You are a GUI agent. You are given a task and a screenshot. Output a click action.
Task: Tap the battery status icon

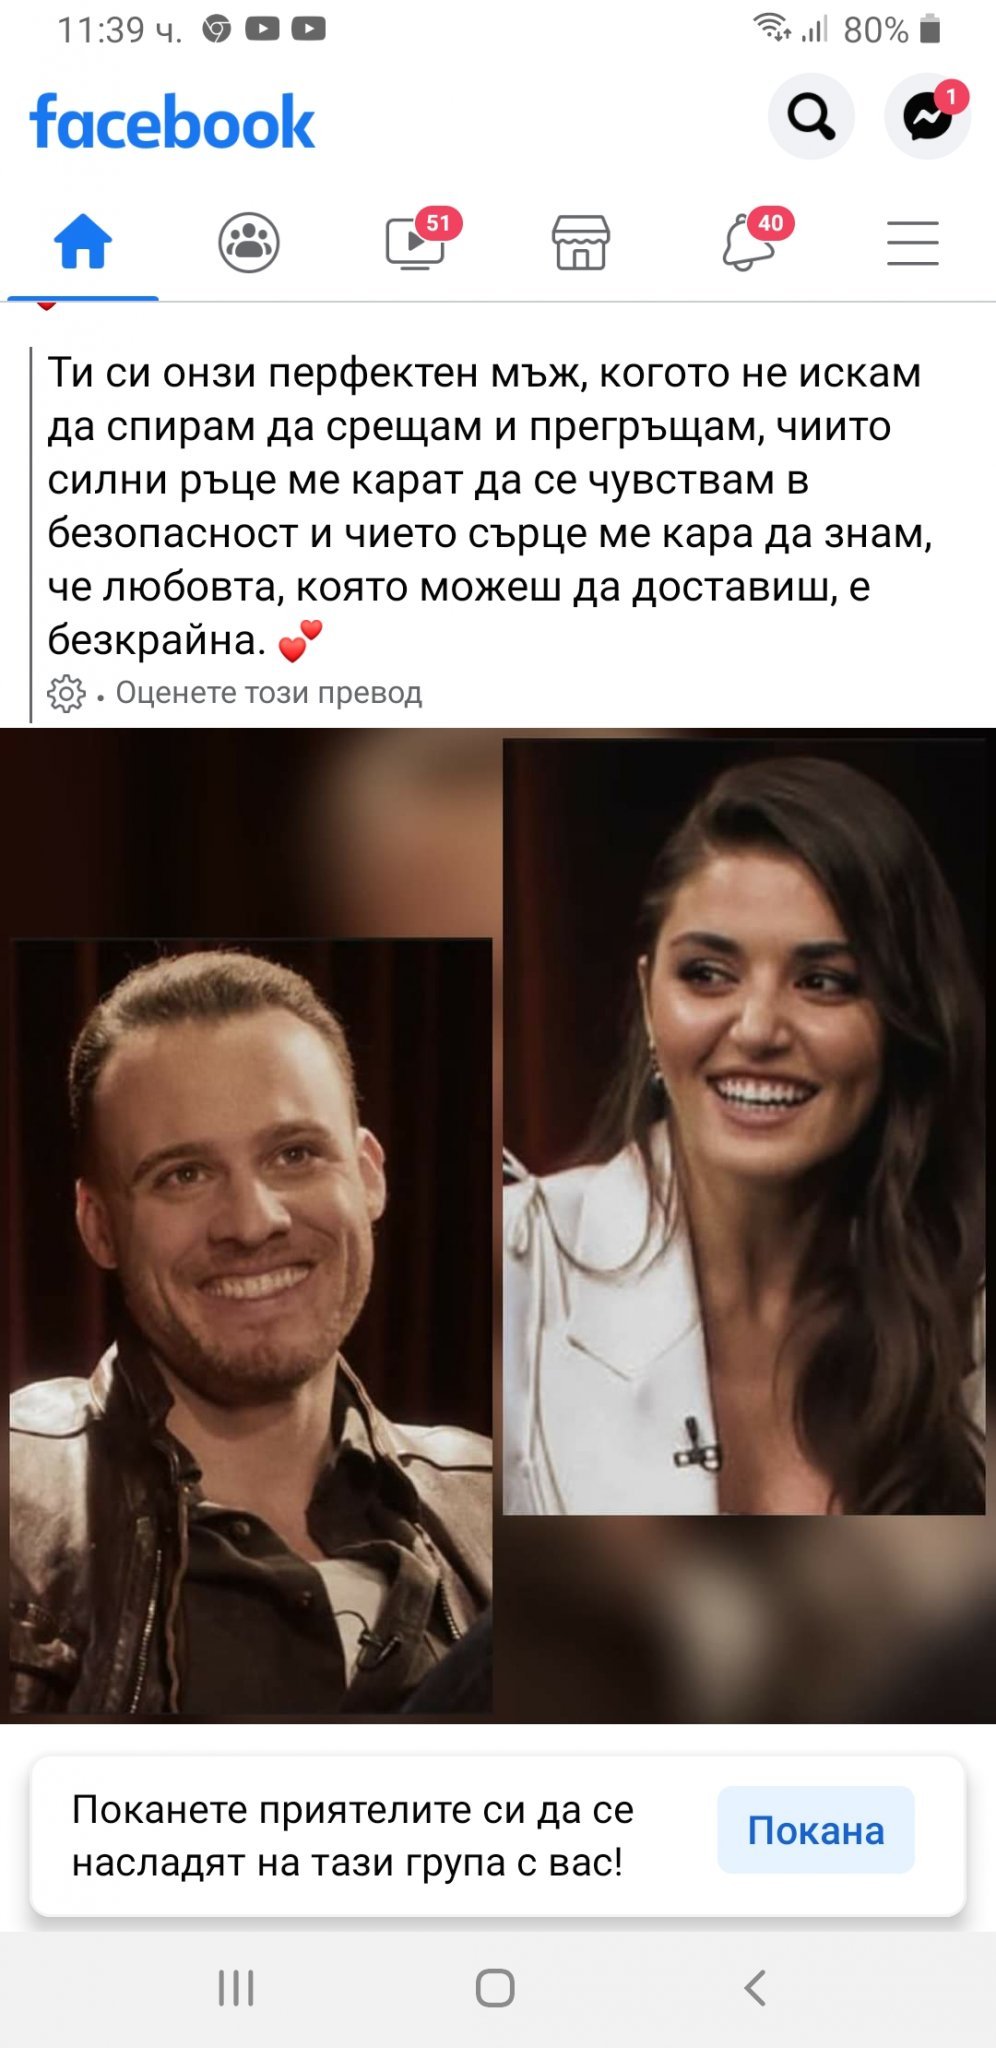930,30
